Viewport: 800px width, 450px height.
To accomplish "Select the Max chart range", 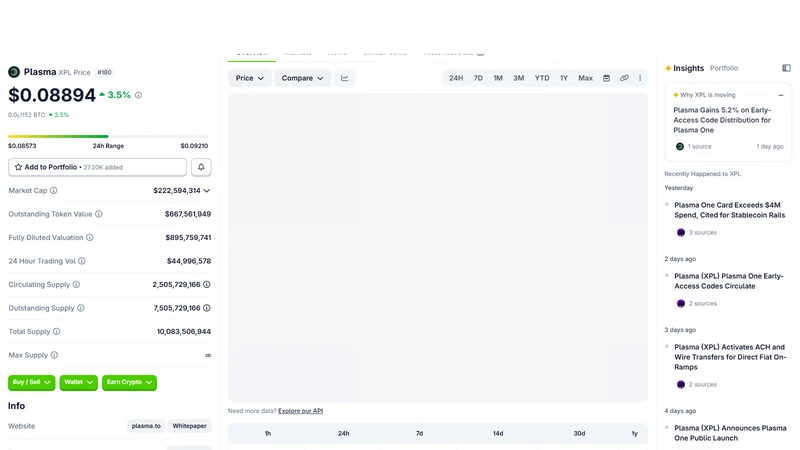I will click(x=585, y=78).
